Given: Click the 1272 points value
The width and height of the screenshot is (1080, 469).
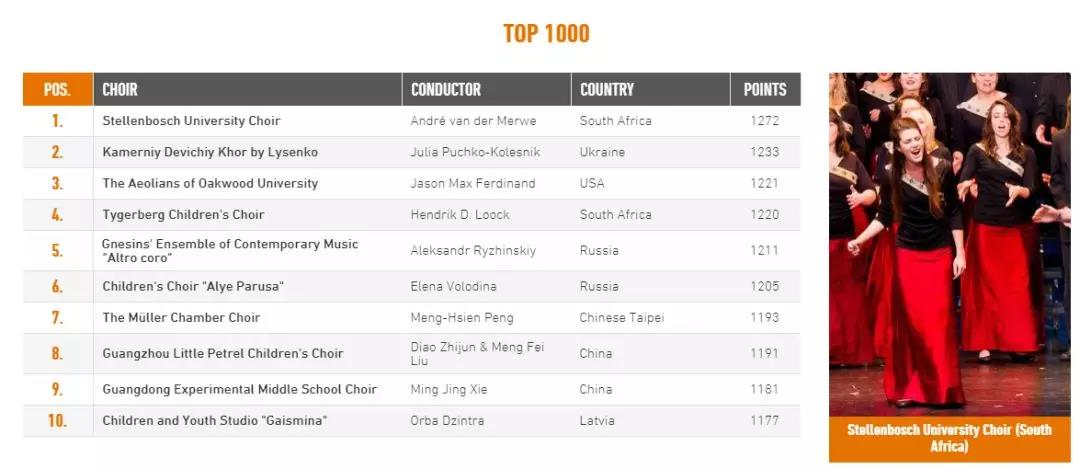Looking at the screenshot, I should pos(765,121).
